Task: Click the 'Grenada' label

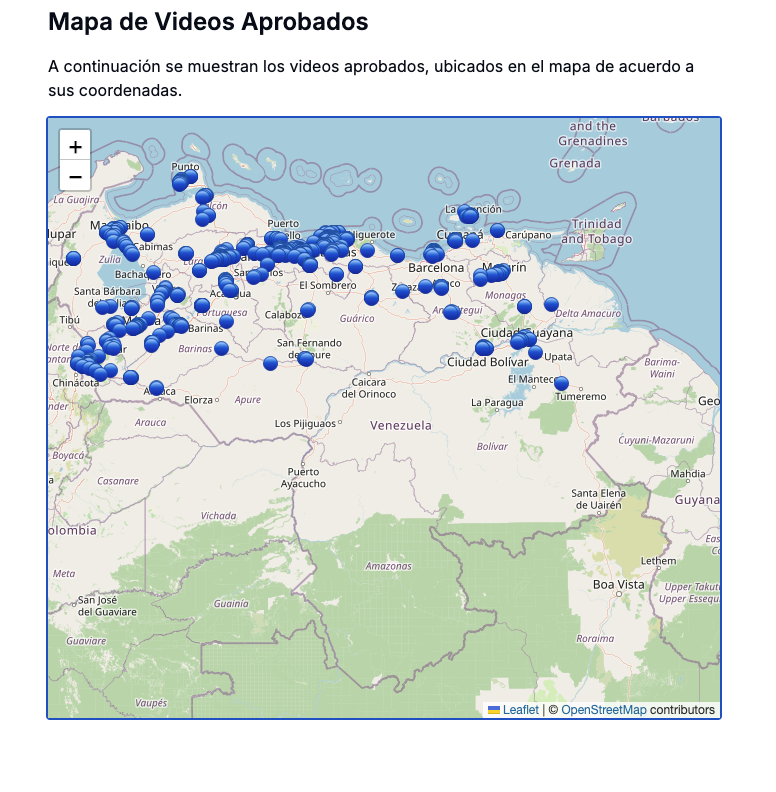Action: 575,163
